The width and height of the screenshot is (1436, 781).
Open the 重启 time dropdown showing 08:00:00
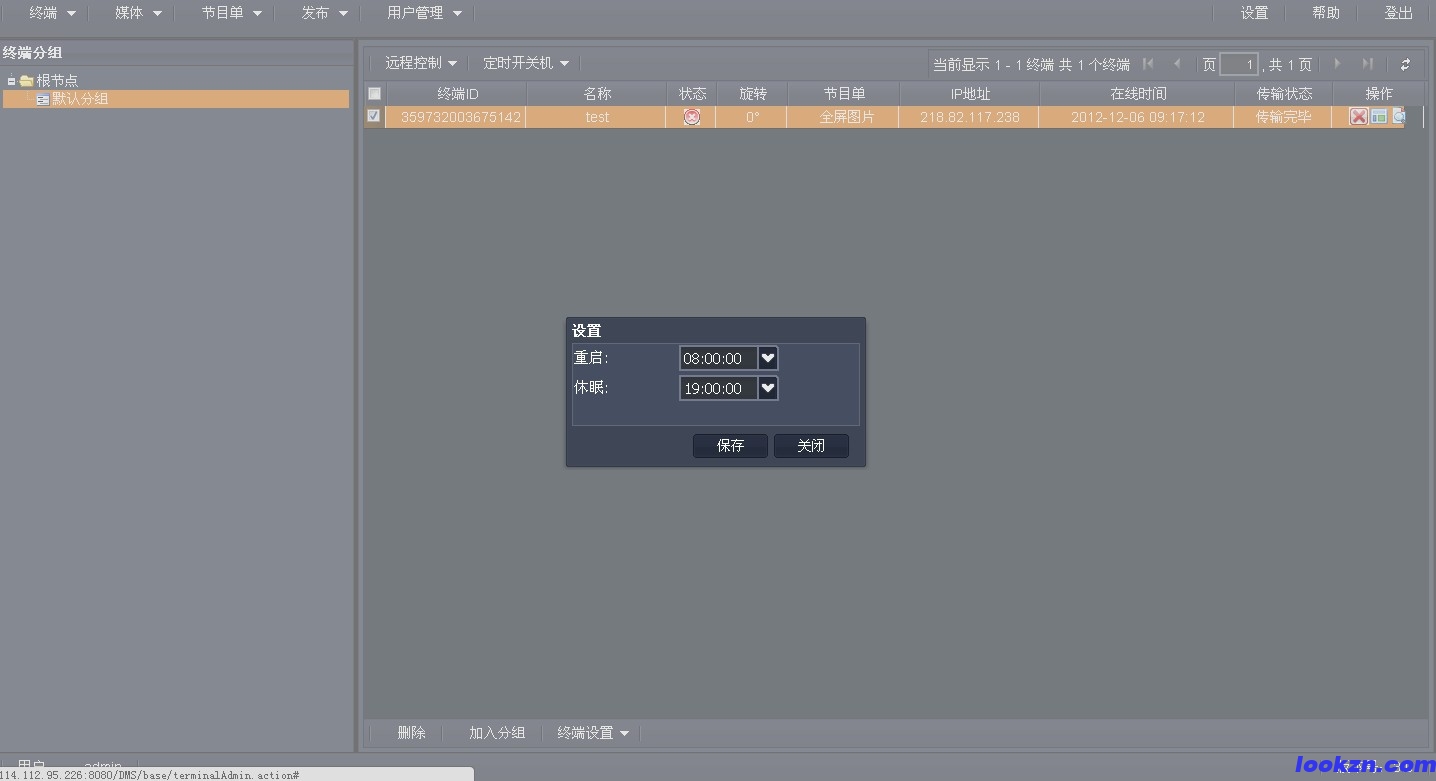767,358
